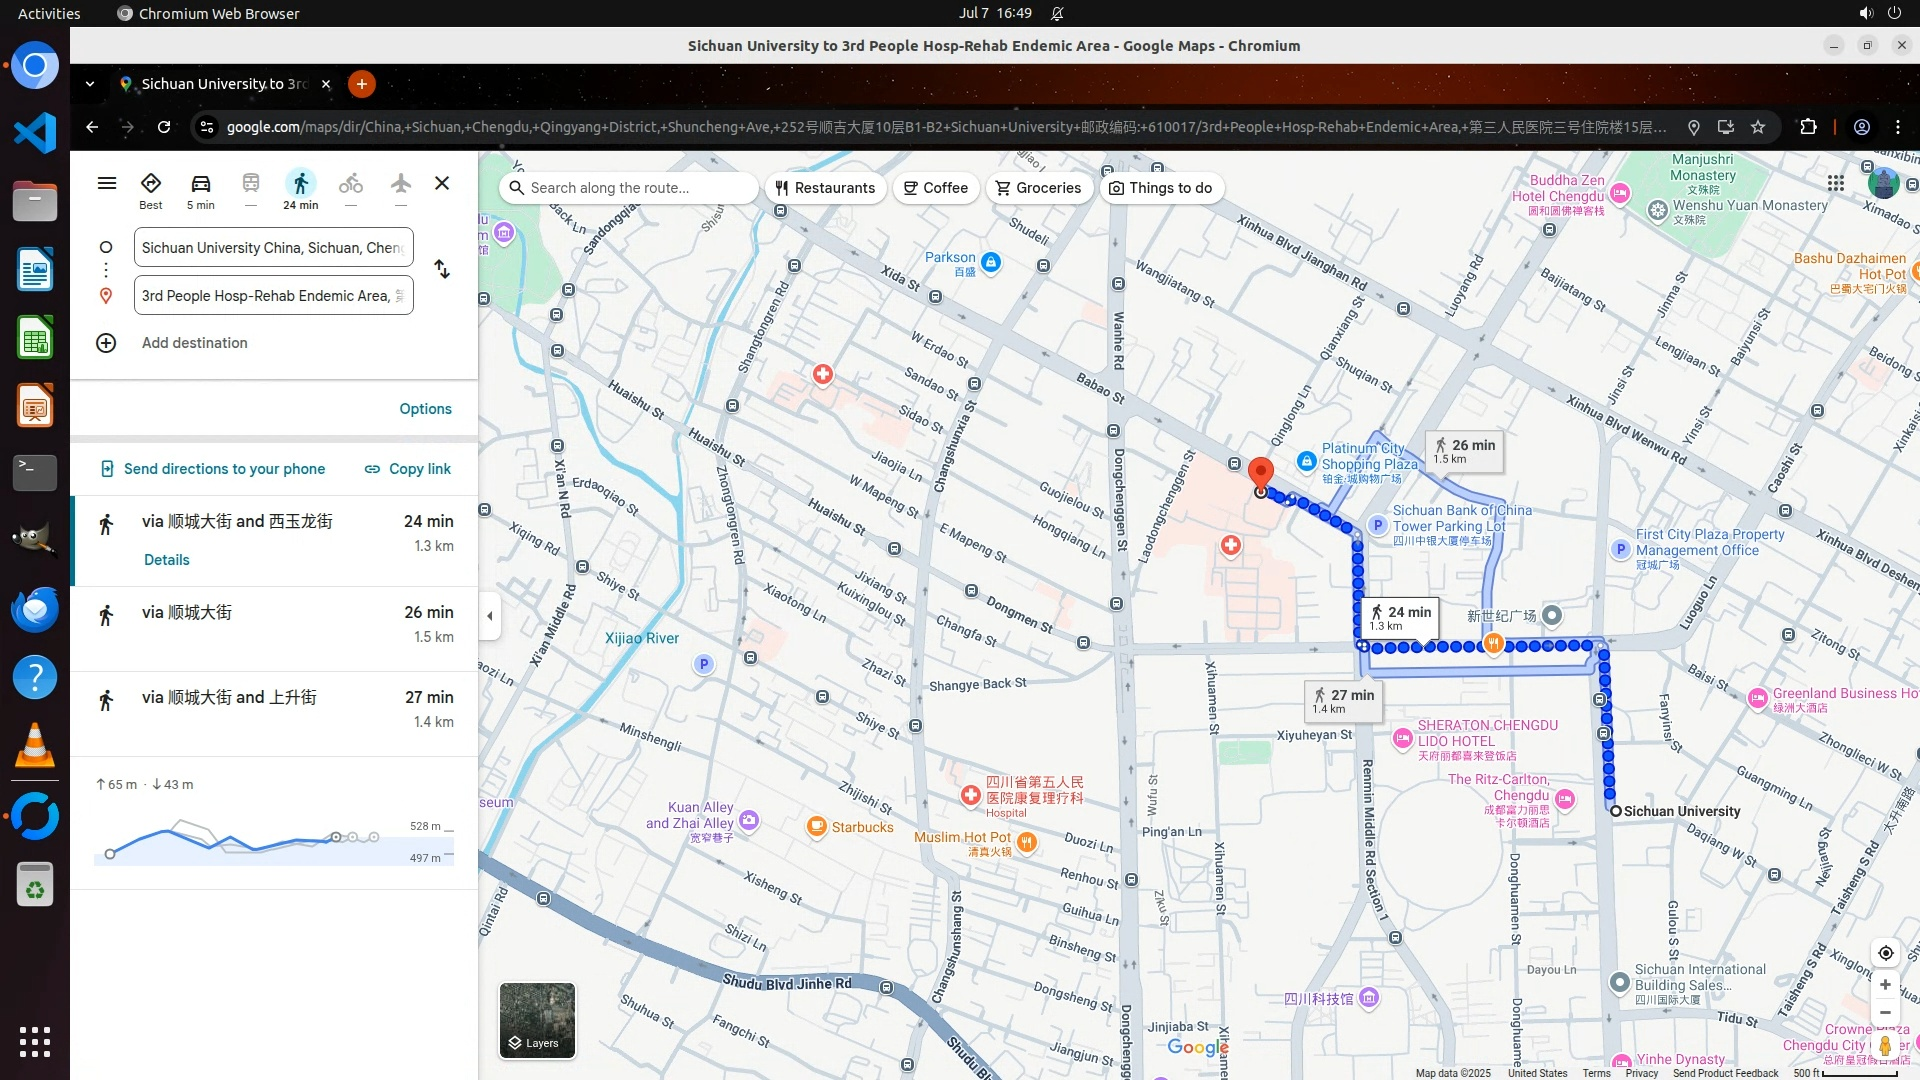The image size is (1920, 1080).
Task: Filter by Coffee along route
Action: (x=935, y=188)
